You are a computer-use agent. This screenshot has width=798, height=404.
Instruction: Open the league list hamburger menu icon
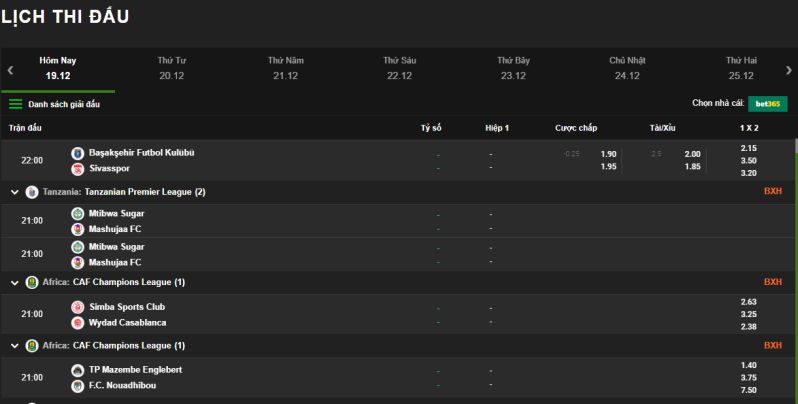16,104
